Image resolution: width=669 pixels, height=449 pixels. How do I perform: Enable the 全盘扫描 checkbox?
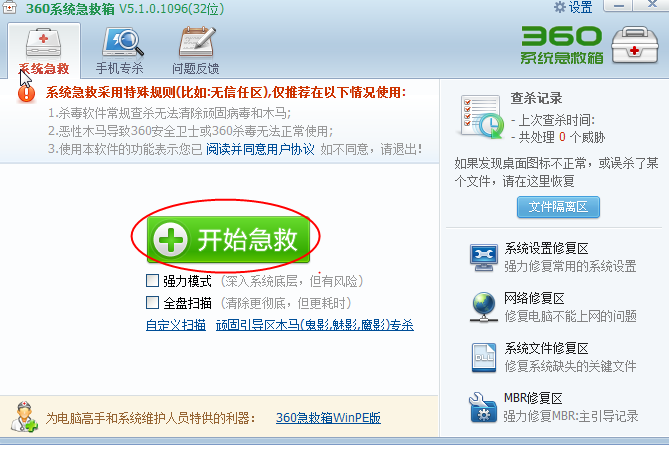152,303
